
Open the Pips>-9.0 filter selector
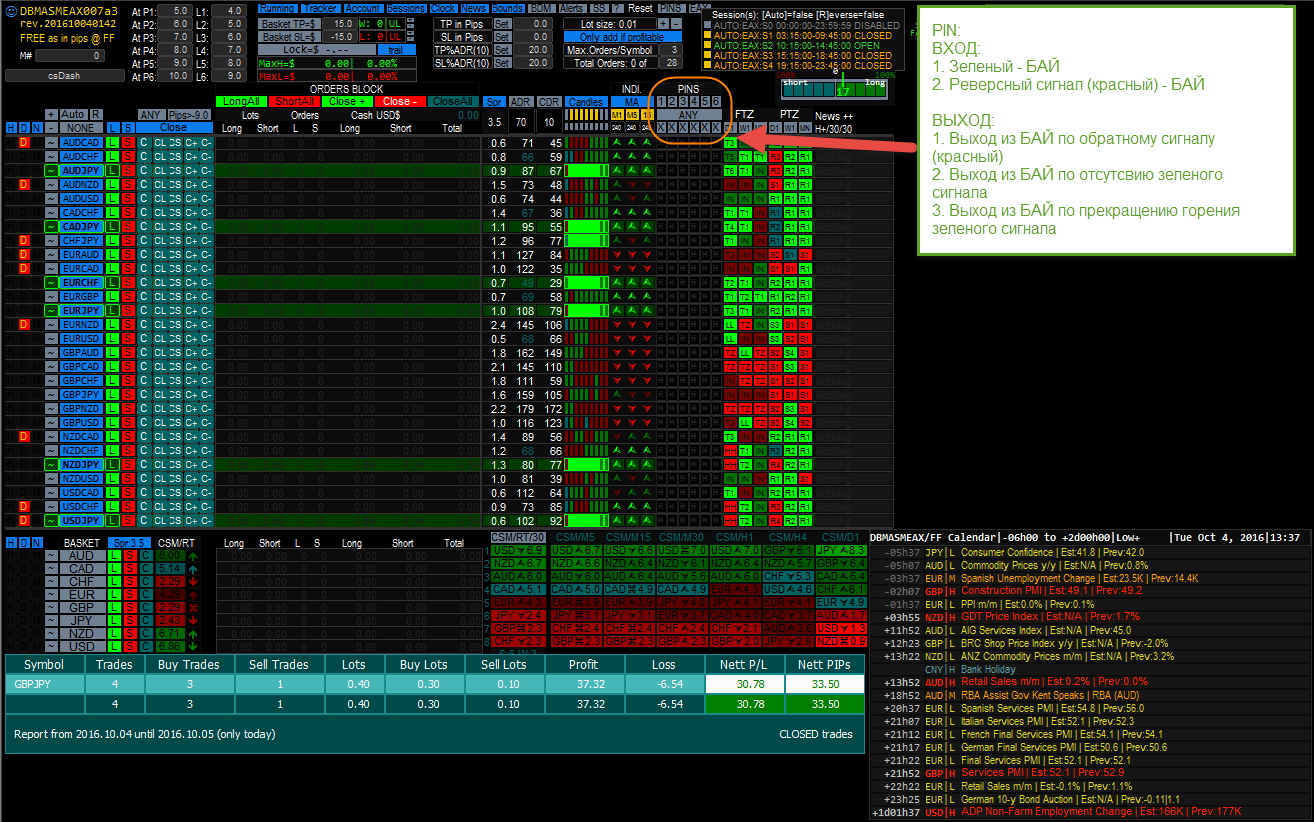189,114
